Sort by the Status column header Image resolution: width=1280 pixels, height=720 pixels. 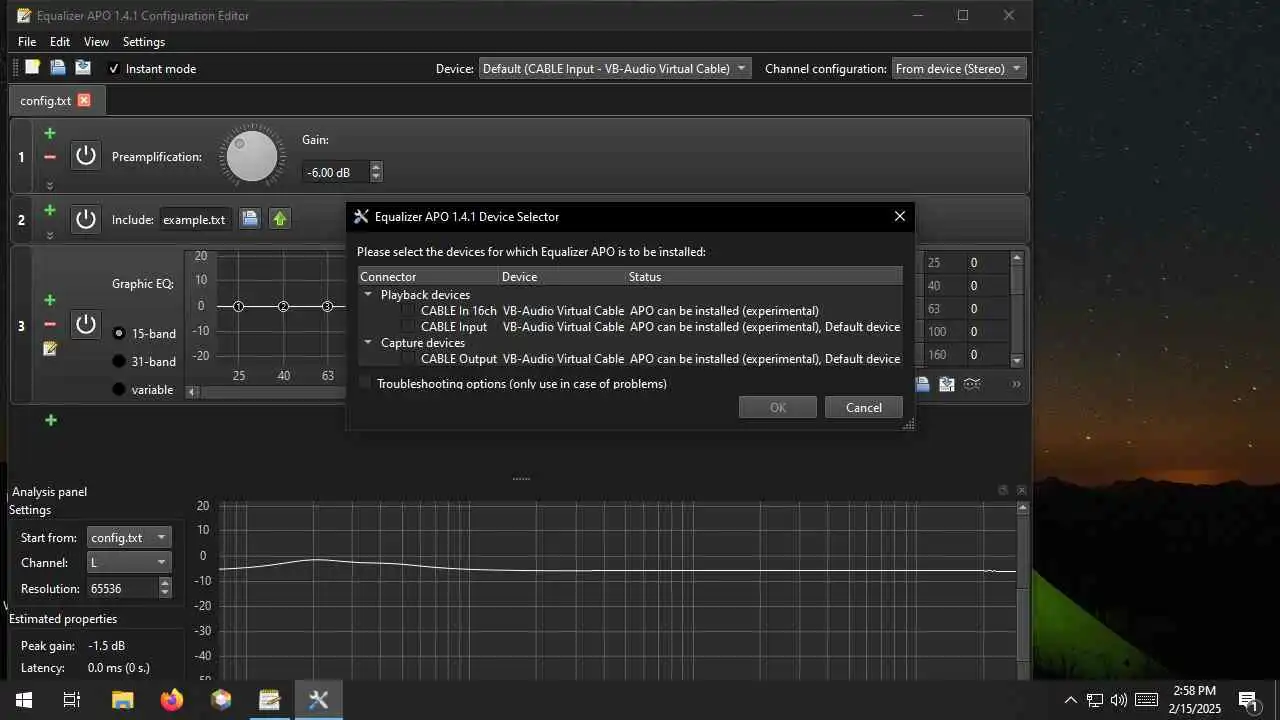tap(764, 277)
